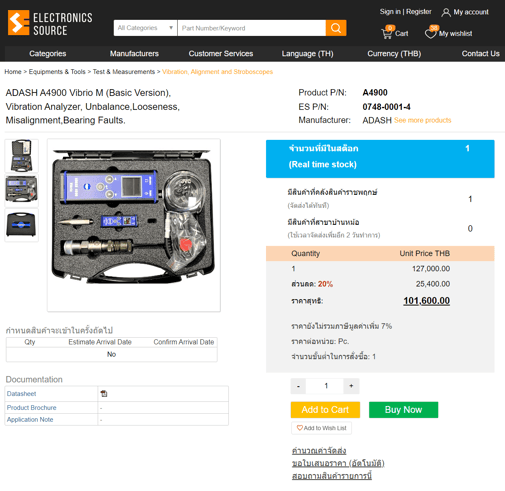
Task: Open the Categories menu
Action: click(x=48, y=54)
